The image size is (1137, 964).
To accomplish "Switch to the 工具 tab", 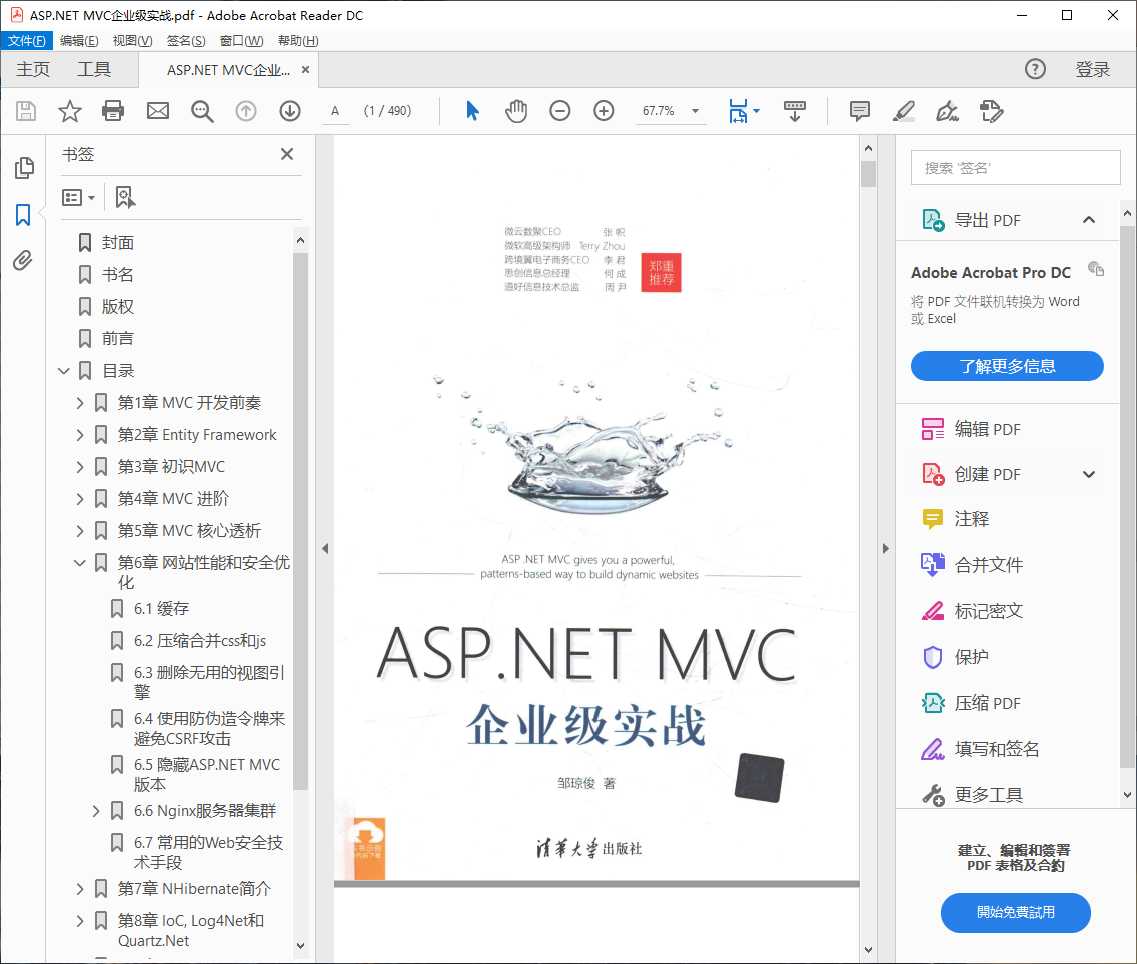I will (95, 70).
